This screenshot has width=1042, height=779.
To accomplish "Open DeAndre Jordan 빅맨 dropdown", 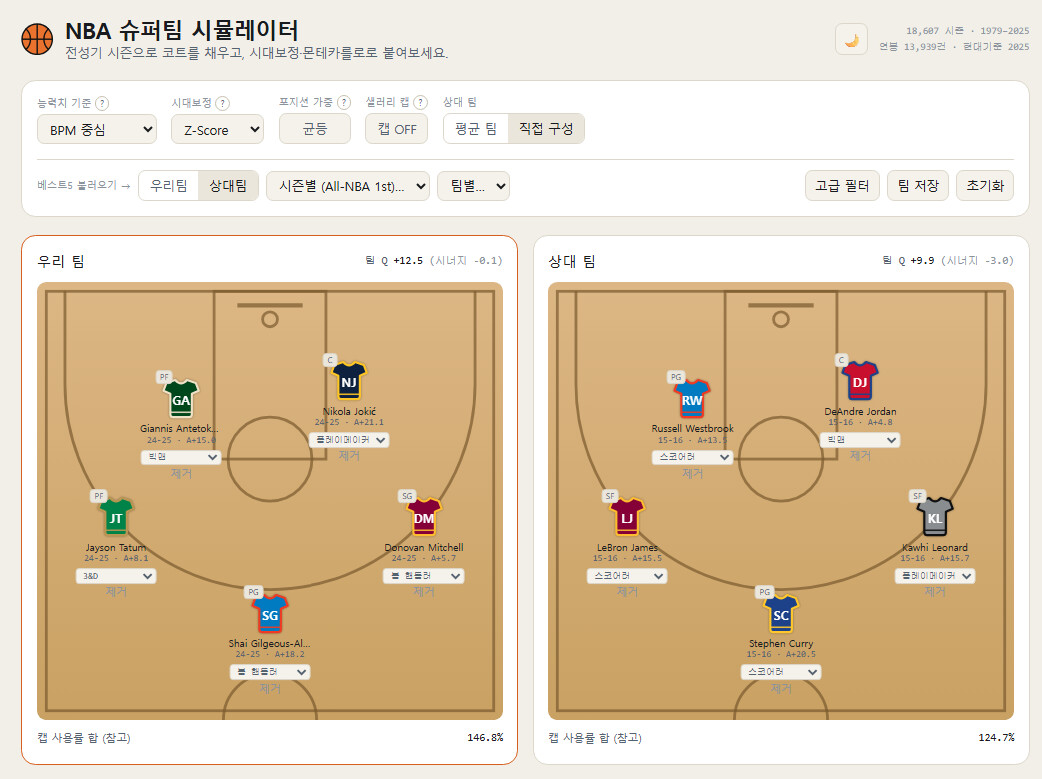I will point(860,440).
